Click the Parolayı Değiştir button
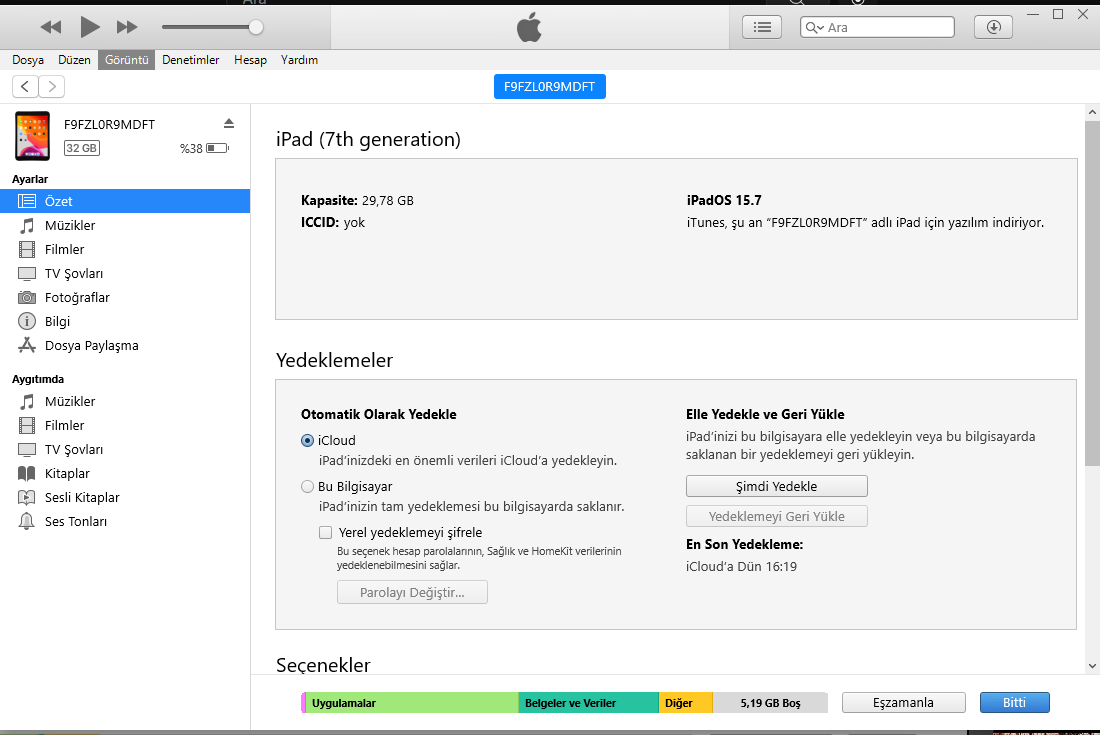Viewport: 1100px width, 735px height. pyautogui.click(x=412, y=592)
